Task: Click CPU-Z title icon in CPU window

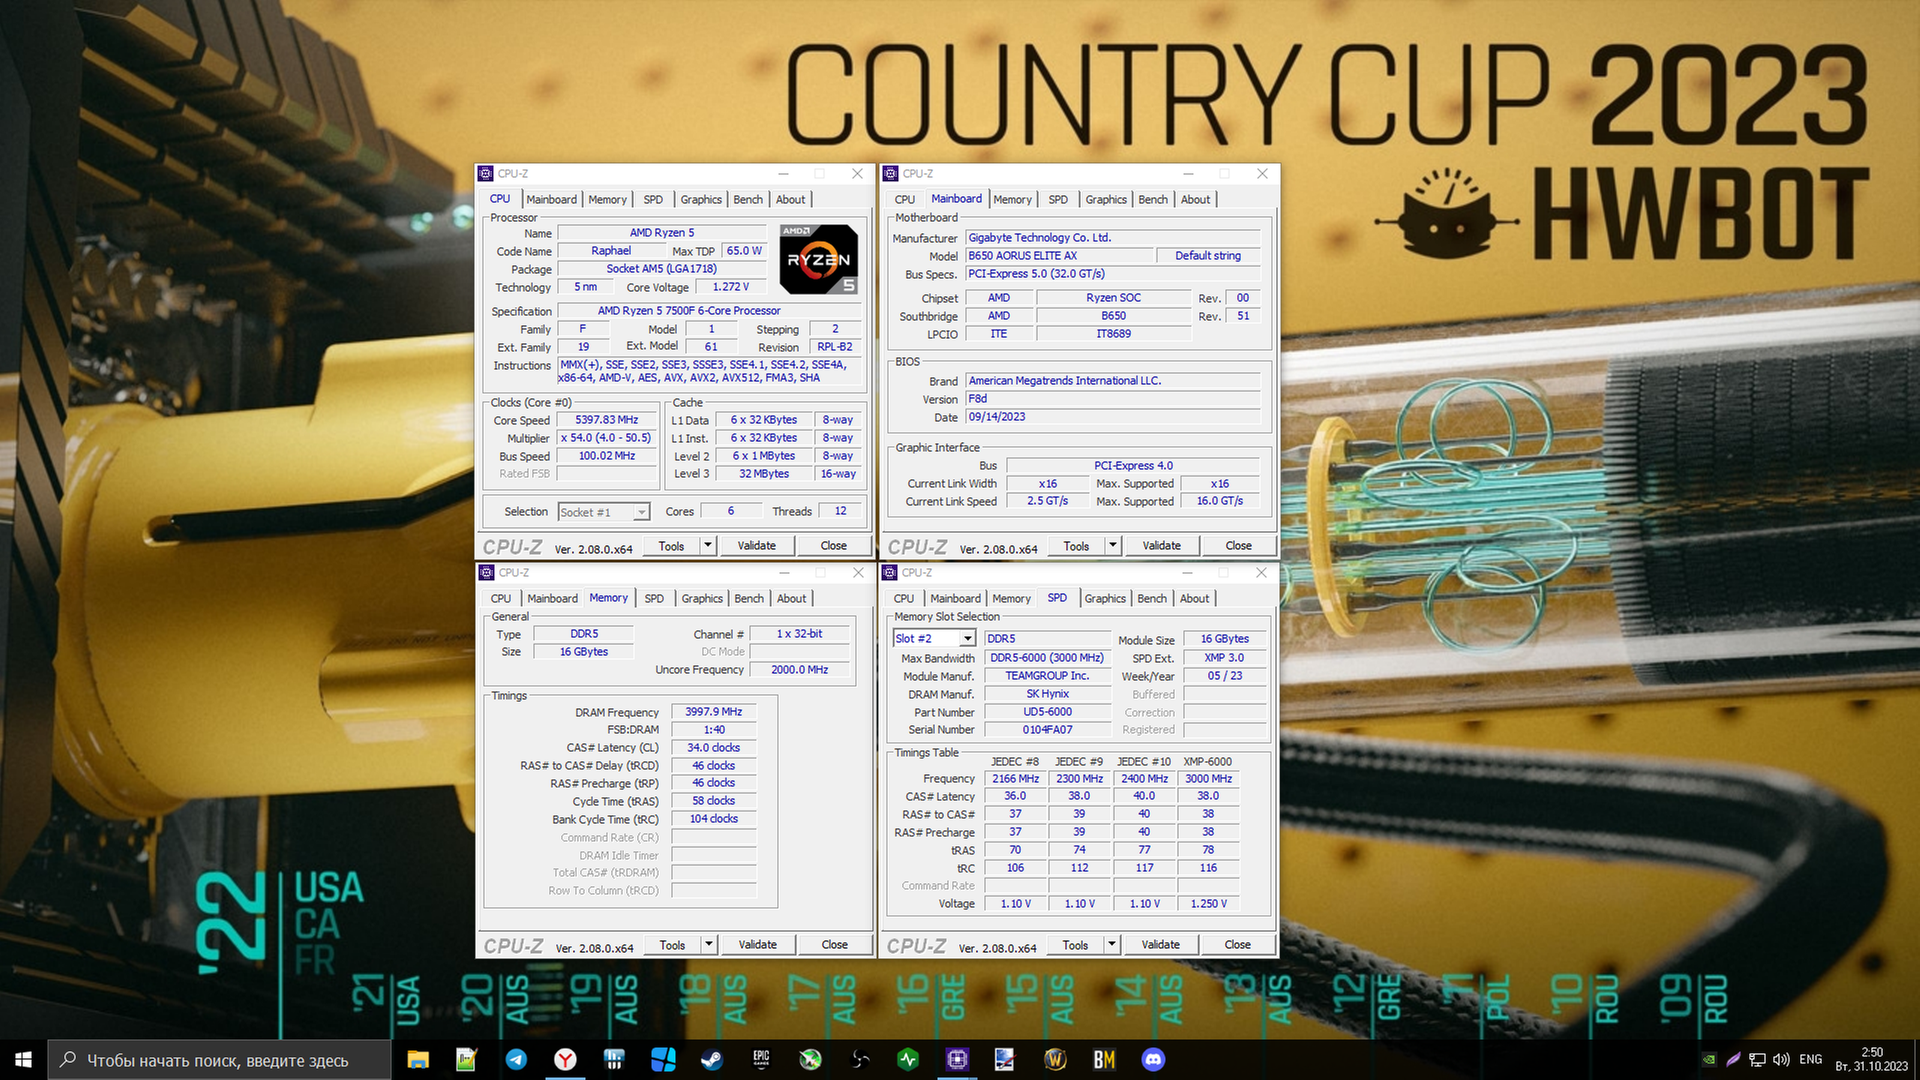Action: click(x=486, y=173)
